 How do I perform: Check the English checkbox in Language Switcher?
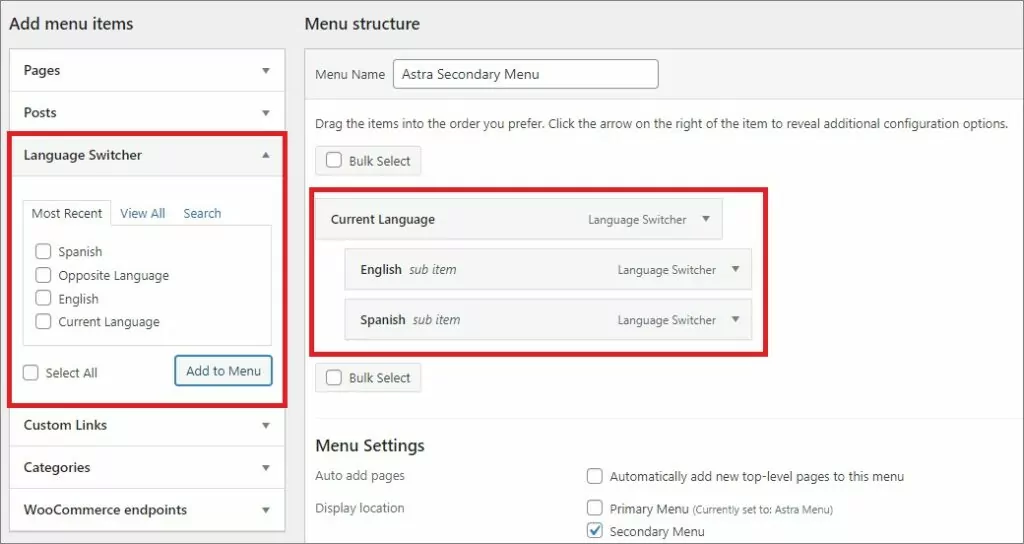coord(43,298)
